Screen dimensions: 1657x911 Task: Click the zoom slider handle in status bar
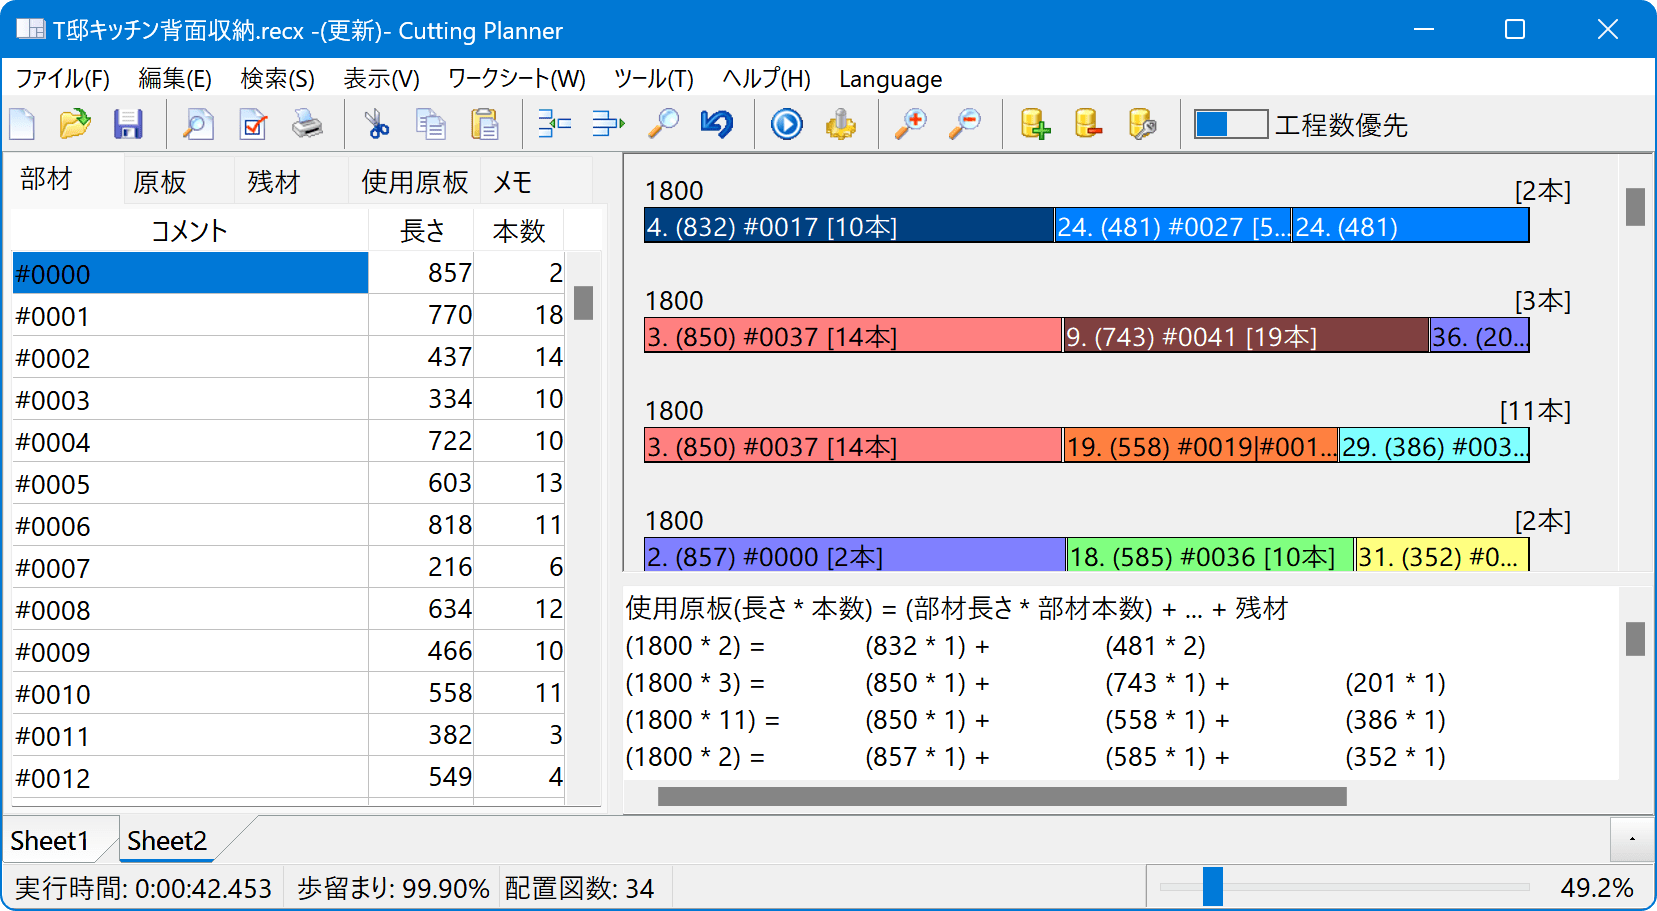click(x=1212, y=887)
